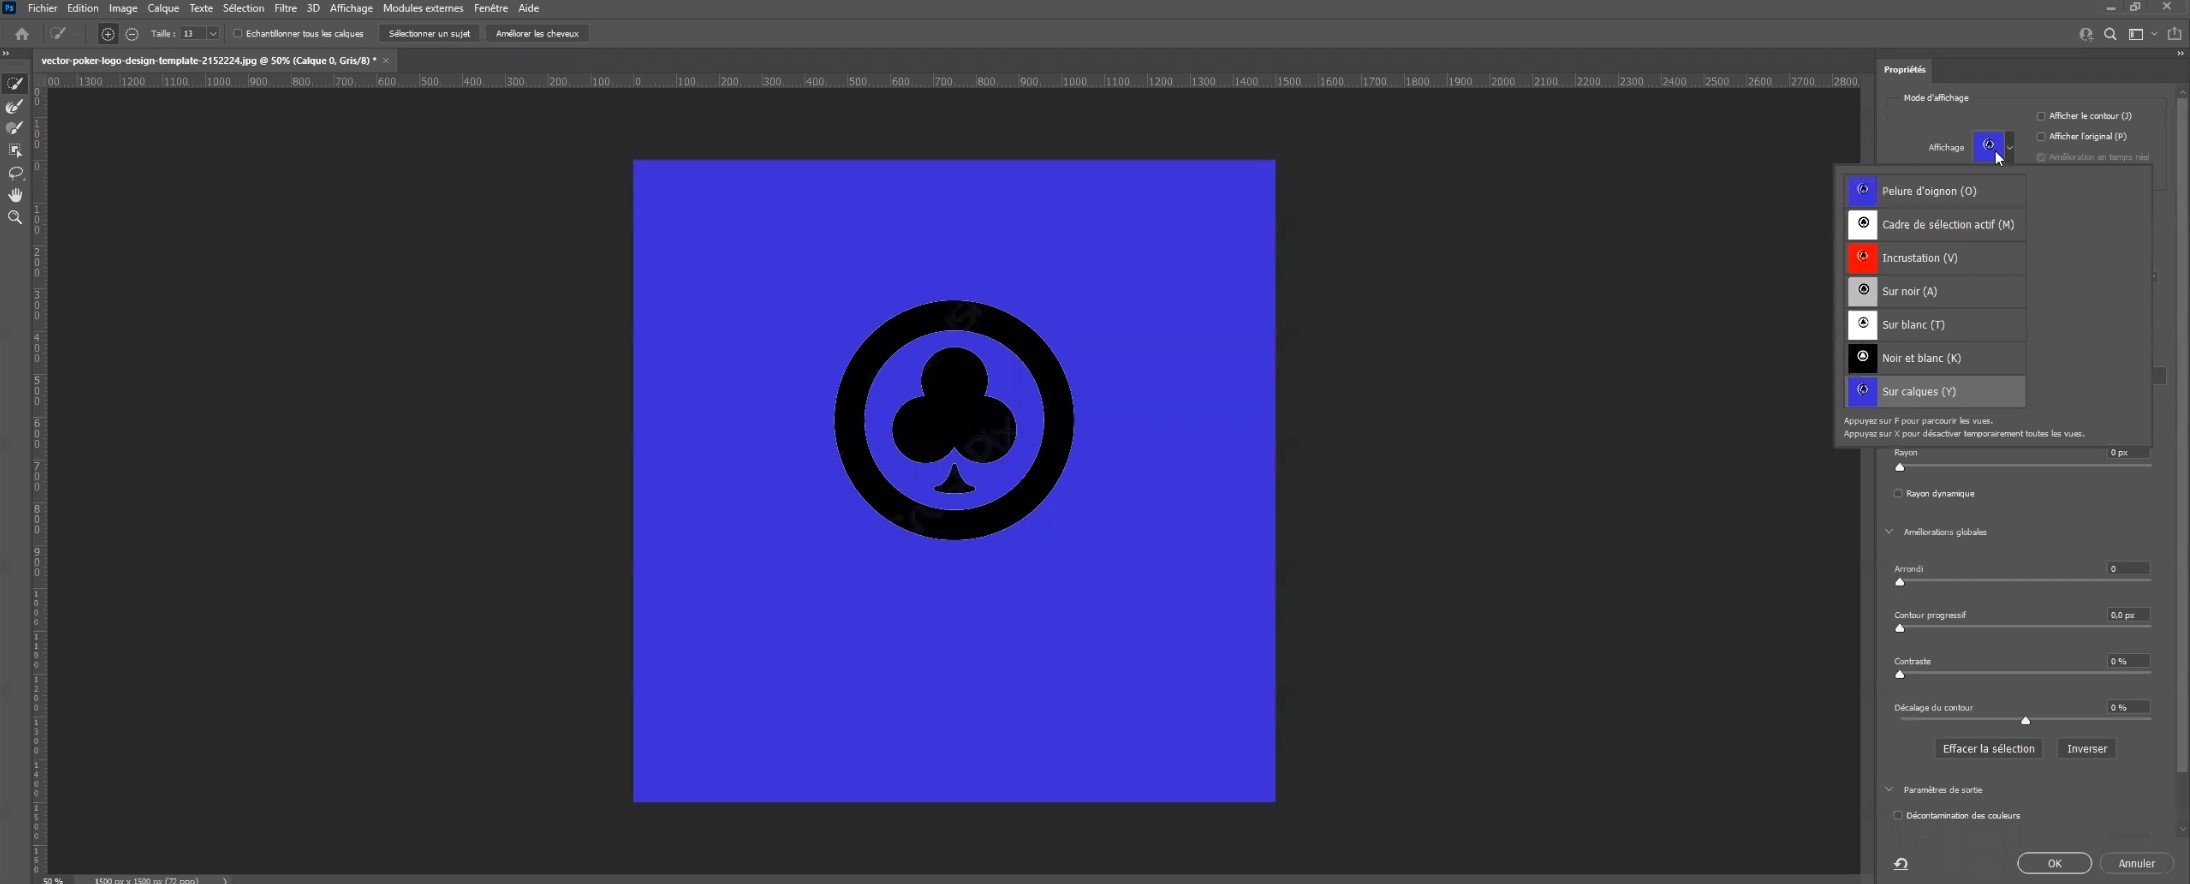This screenshot has height=884, width=2190.
Task: Click the Sélectionner un sujet button
Action: tap(429, 34)
